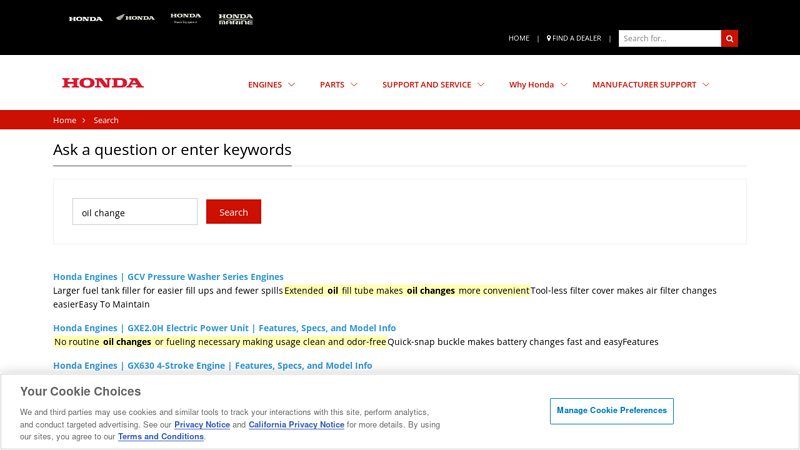Go to Home in the top bar

pos(518,38)
